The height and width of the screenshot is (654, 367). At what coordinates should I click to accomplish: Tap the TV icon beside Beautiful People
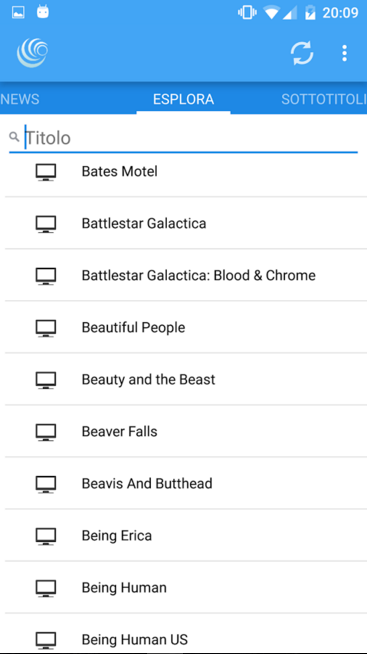coord(46,328)
